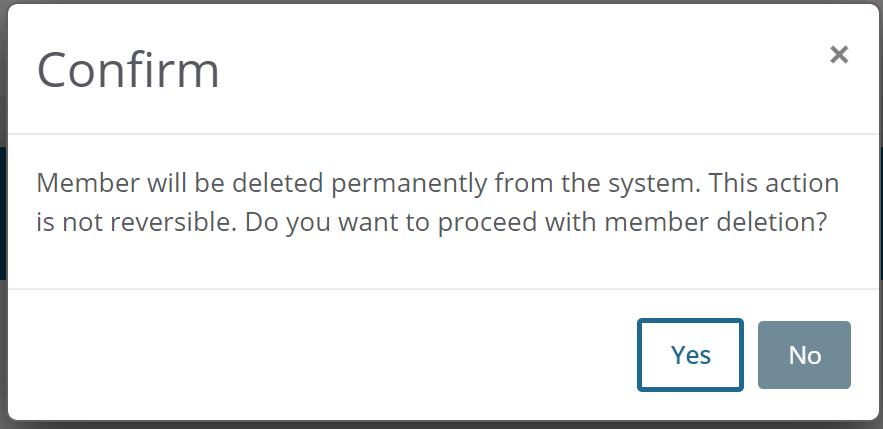This screenshot has width=883, height=429.
Task: Click the "Member will be deleted permanently" message
Action: pos(262,183)
